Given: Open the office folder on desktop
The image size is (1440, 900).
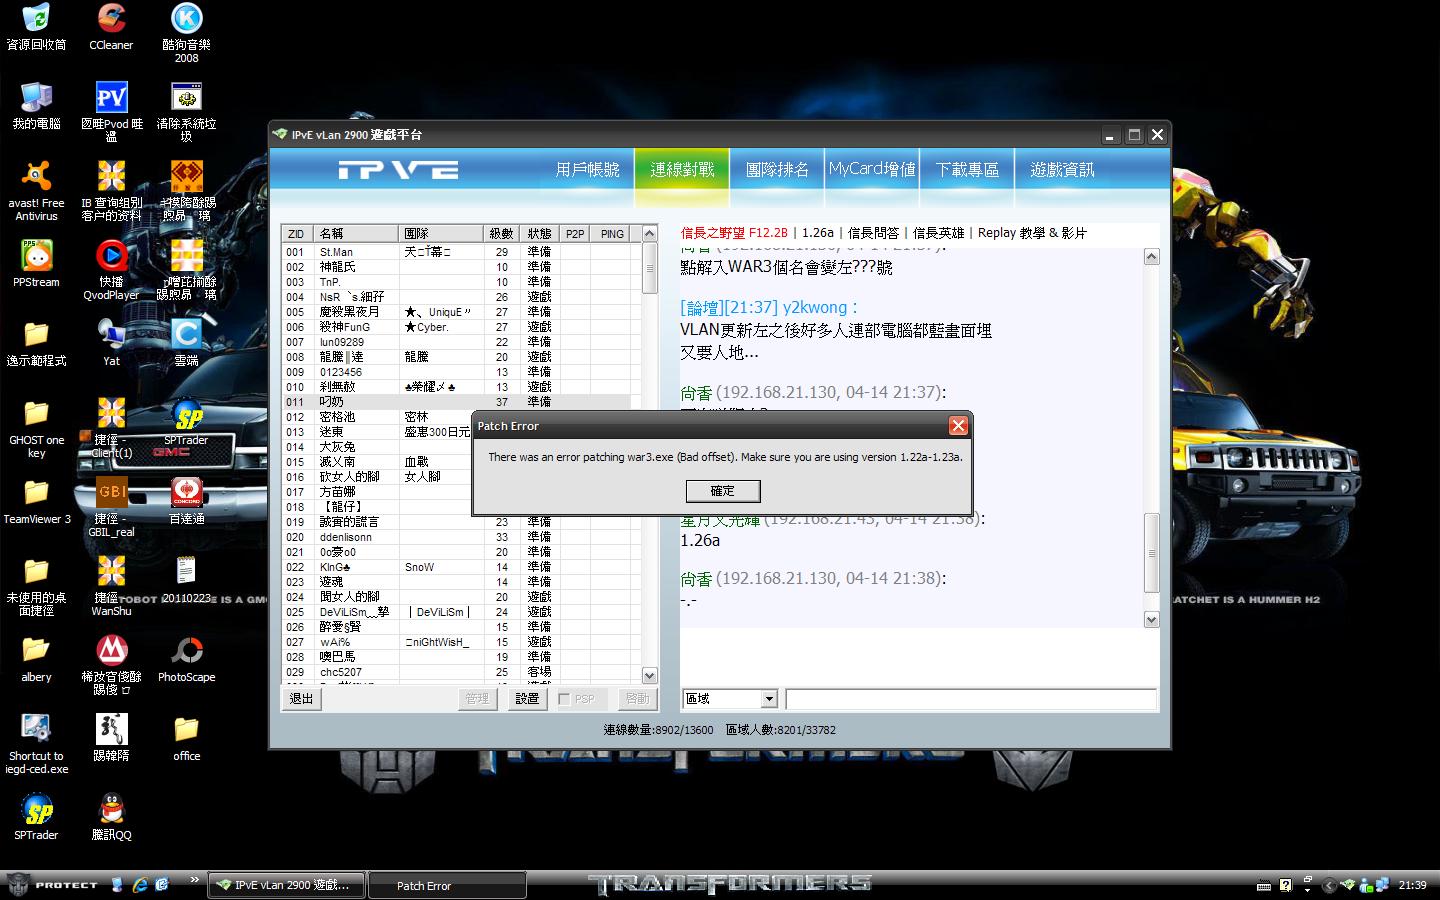Looking at the screenshot, I should (186, 737).
